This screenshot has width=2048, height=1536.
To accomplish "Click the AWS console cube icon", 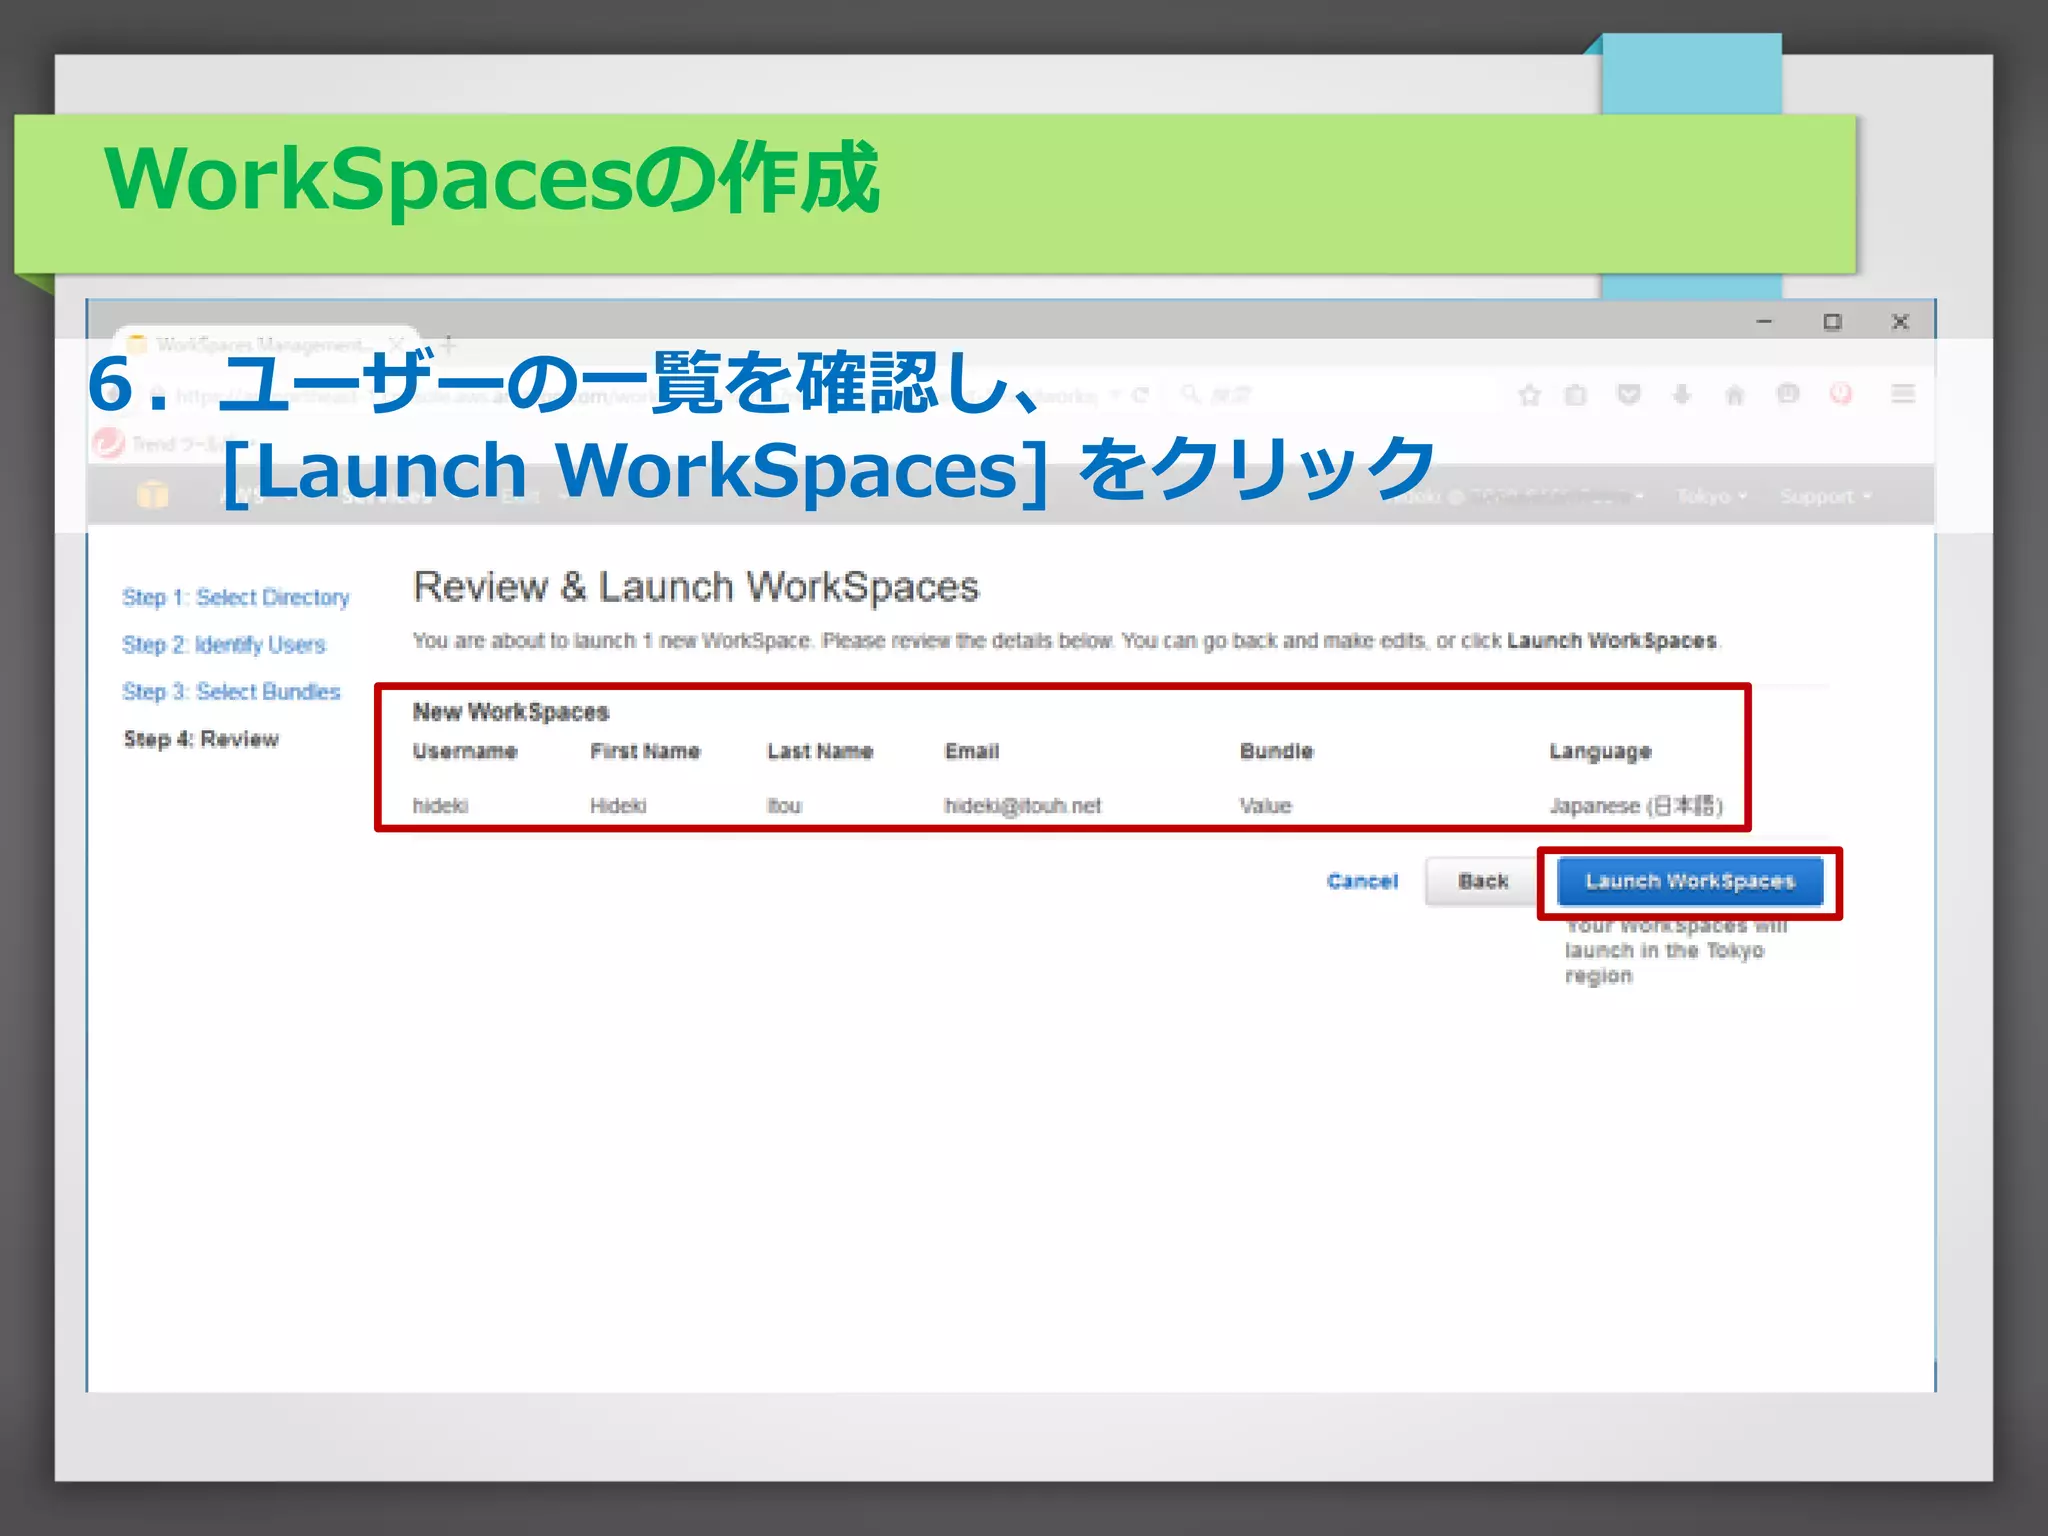I will click(152, 495).
